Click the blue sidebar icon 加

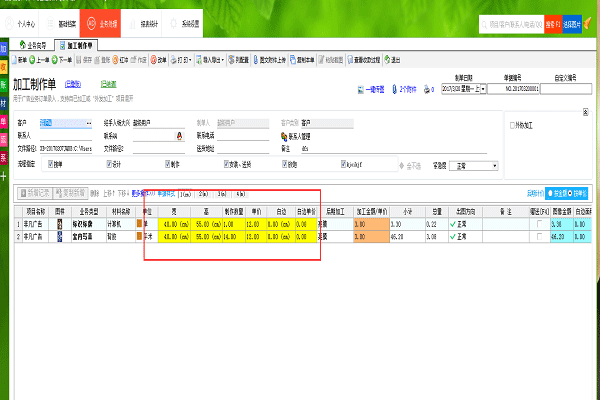[x=3, y=49]
